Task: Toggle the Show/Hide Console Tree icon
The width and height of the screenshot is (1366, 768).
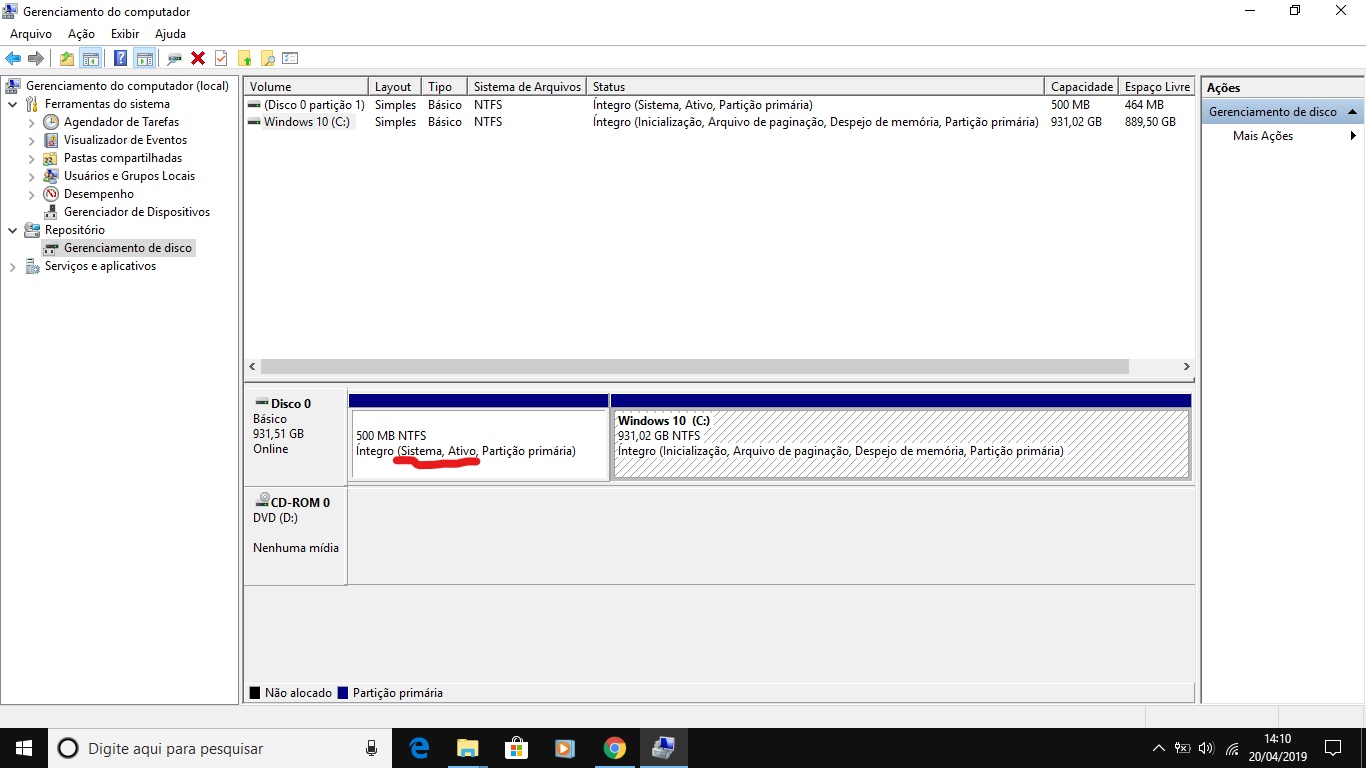Action: (x=90, y=59)
